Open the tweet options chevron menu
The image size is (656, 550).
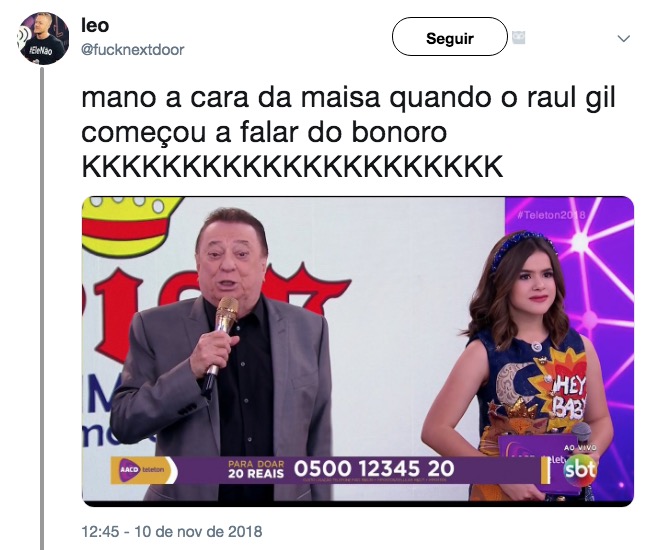pos(624,39)
